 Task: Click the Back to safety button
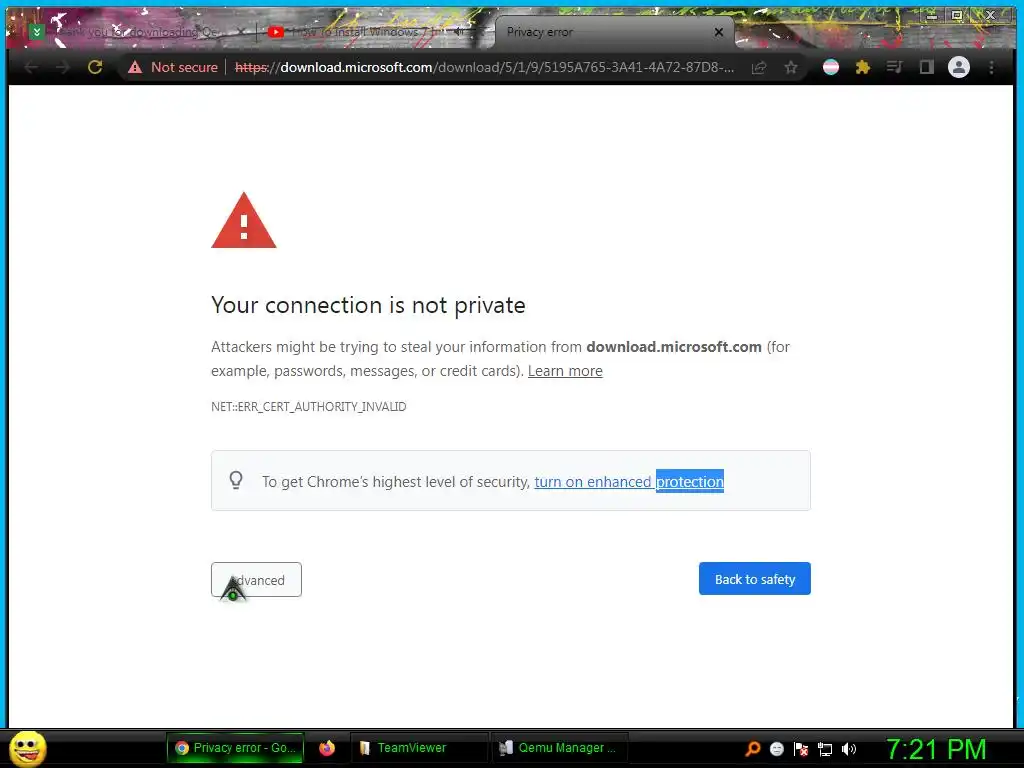pyautogui.click(x=755, y=579)
